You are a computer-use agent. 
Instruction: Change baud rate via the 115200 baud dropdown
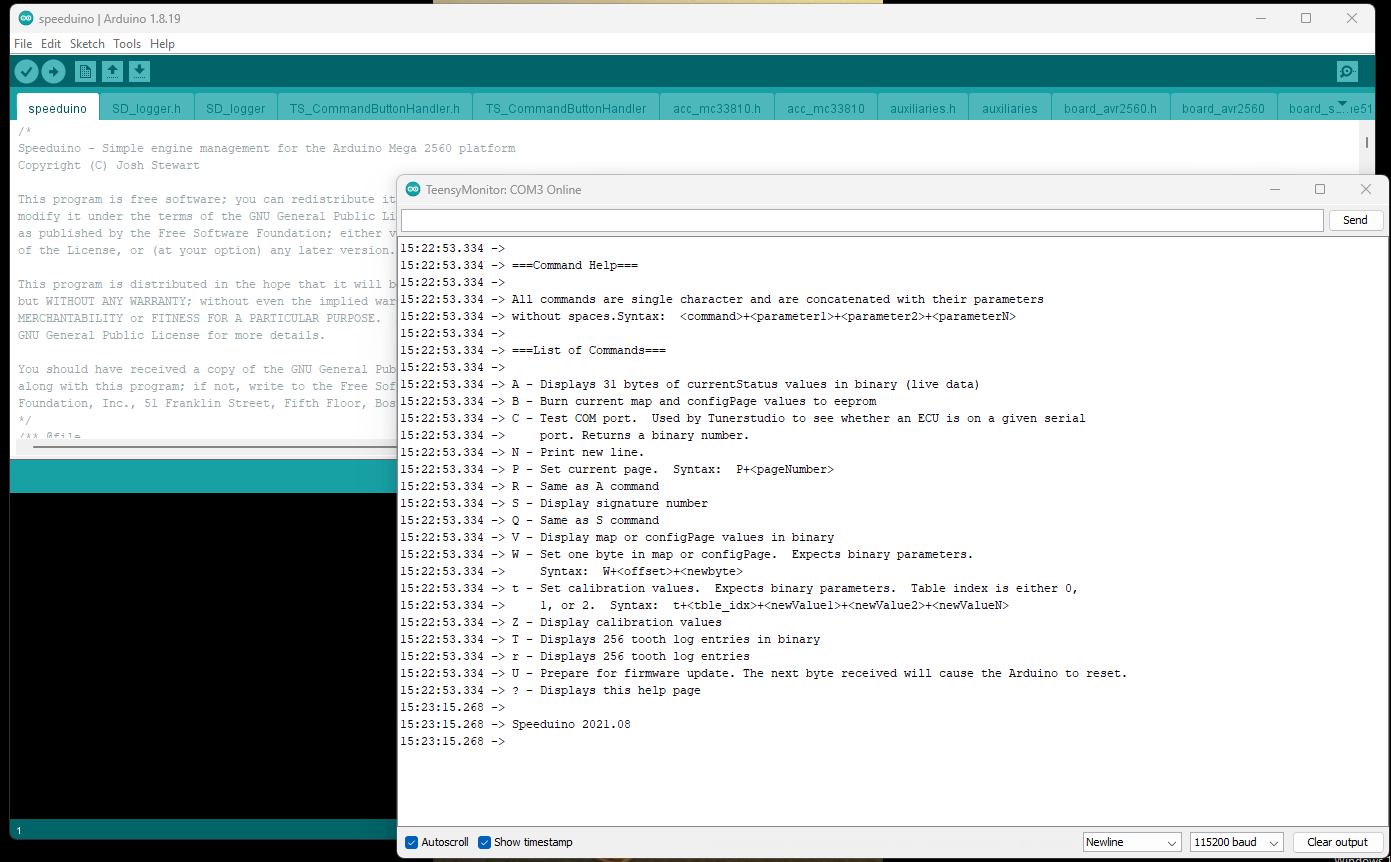(x=1236, y=842)
